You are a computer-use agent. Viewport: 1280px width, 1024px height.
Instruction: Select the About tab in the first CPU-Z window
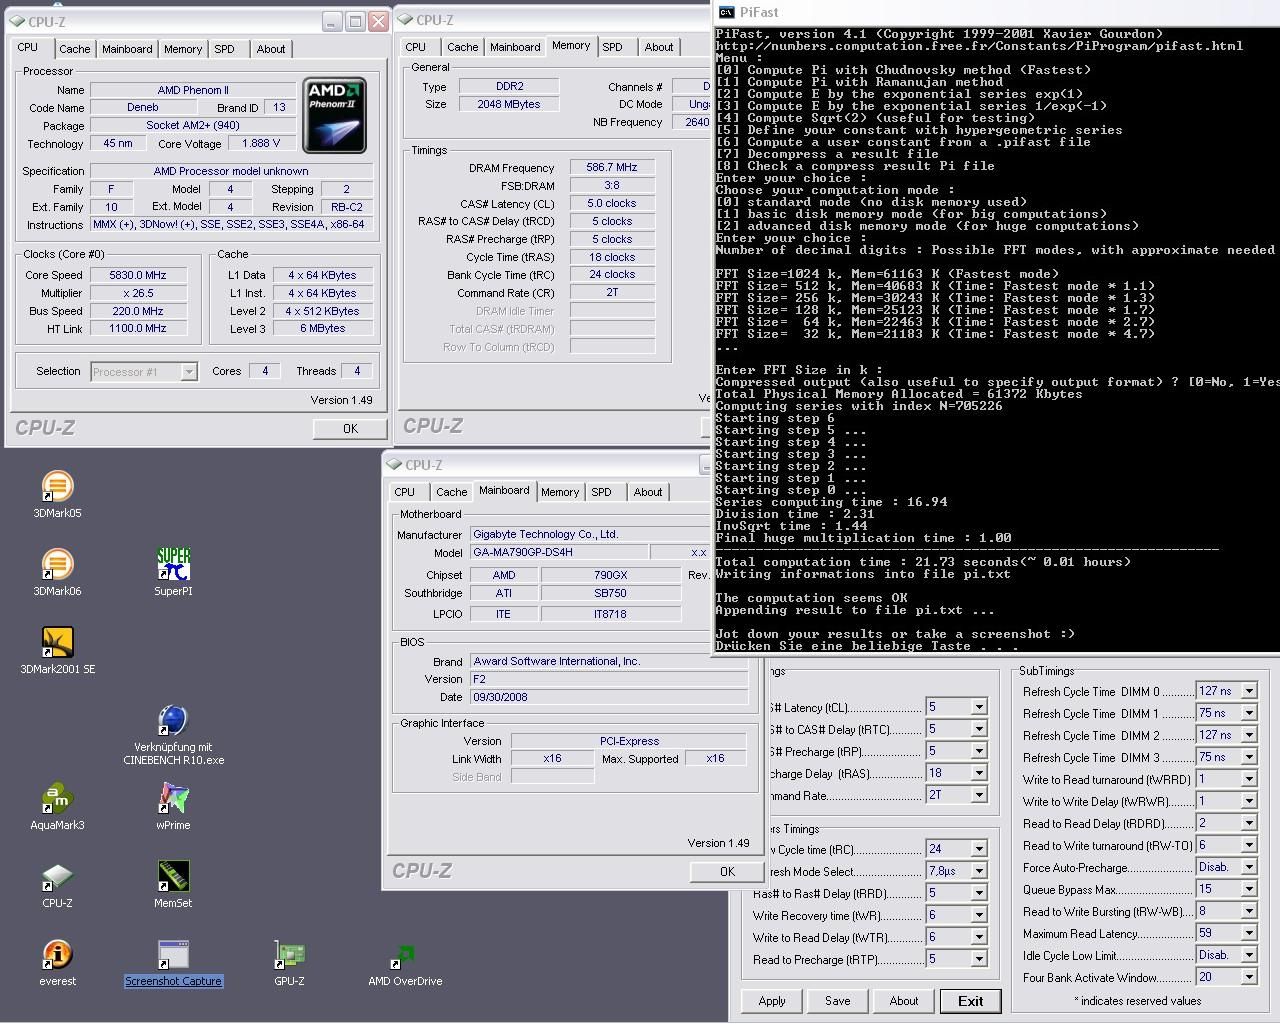pos(270,49)
